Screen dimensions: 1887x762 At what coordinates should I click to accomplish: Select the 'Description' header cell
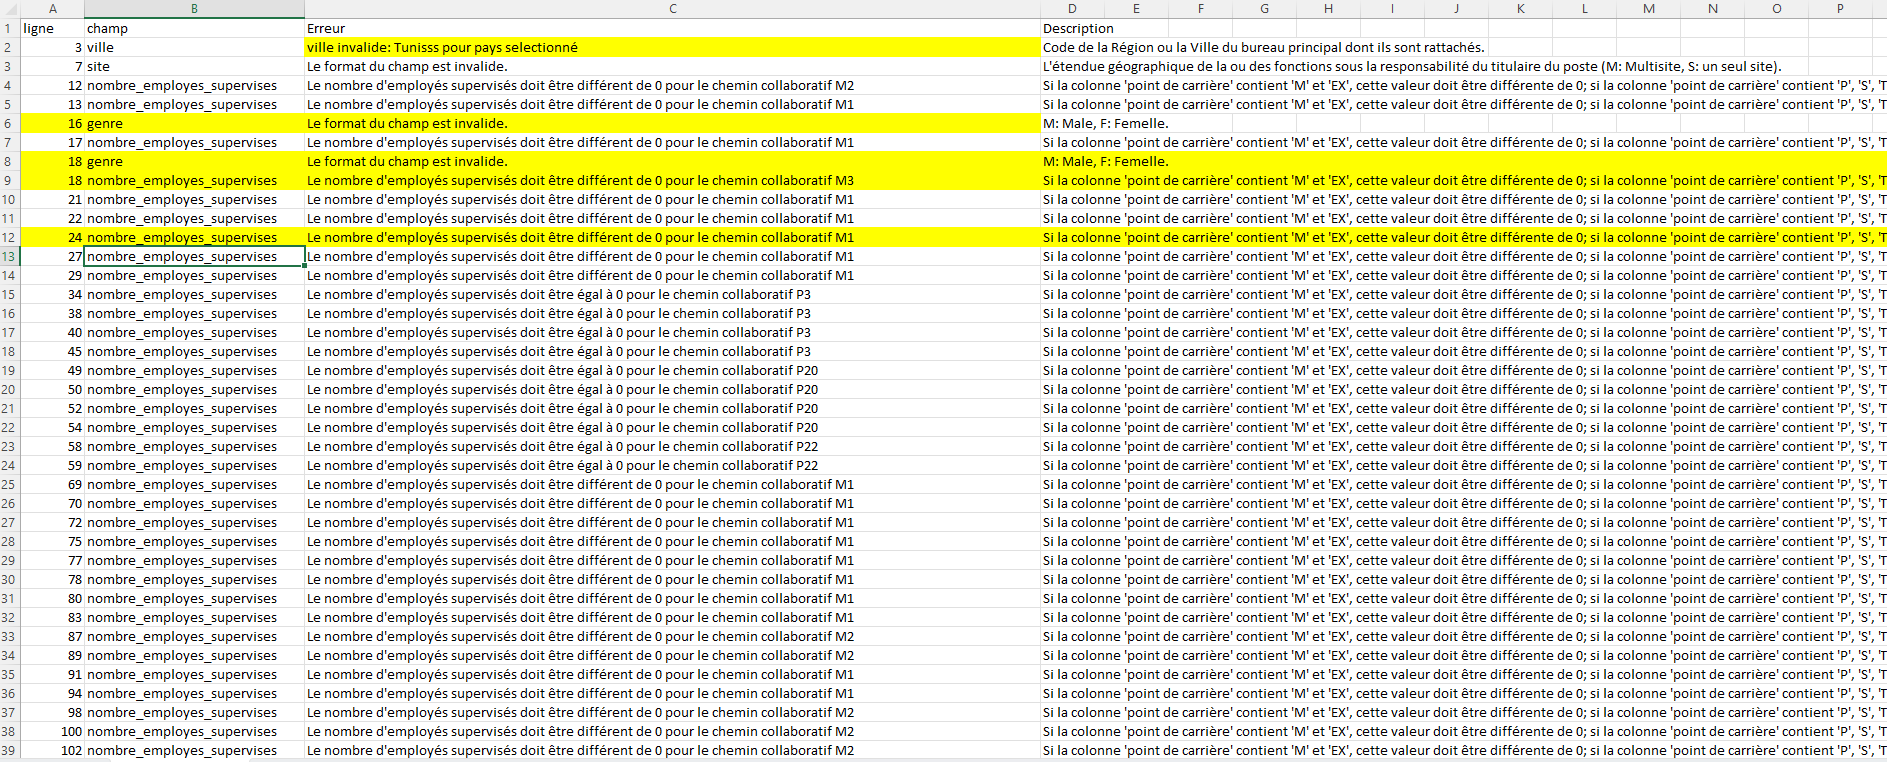(x=1078, y=28)
